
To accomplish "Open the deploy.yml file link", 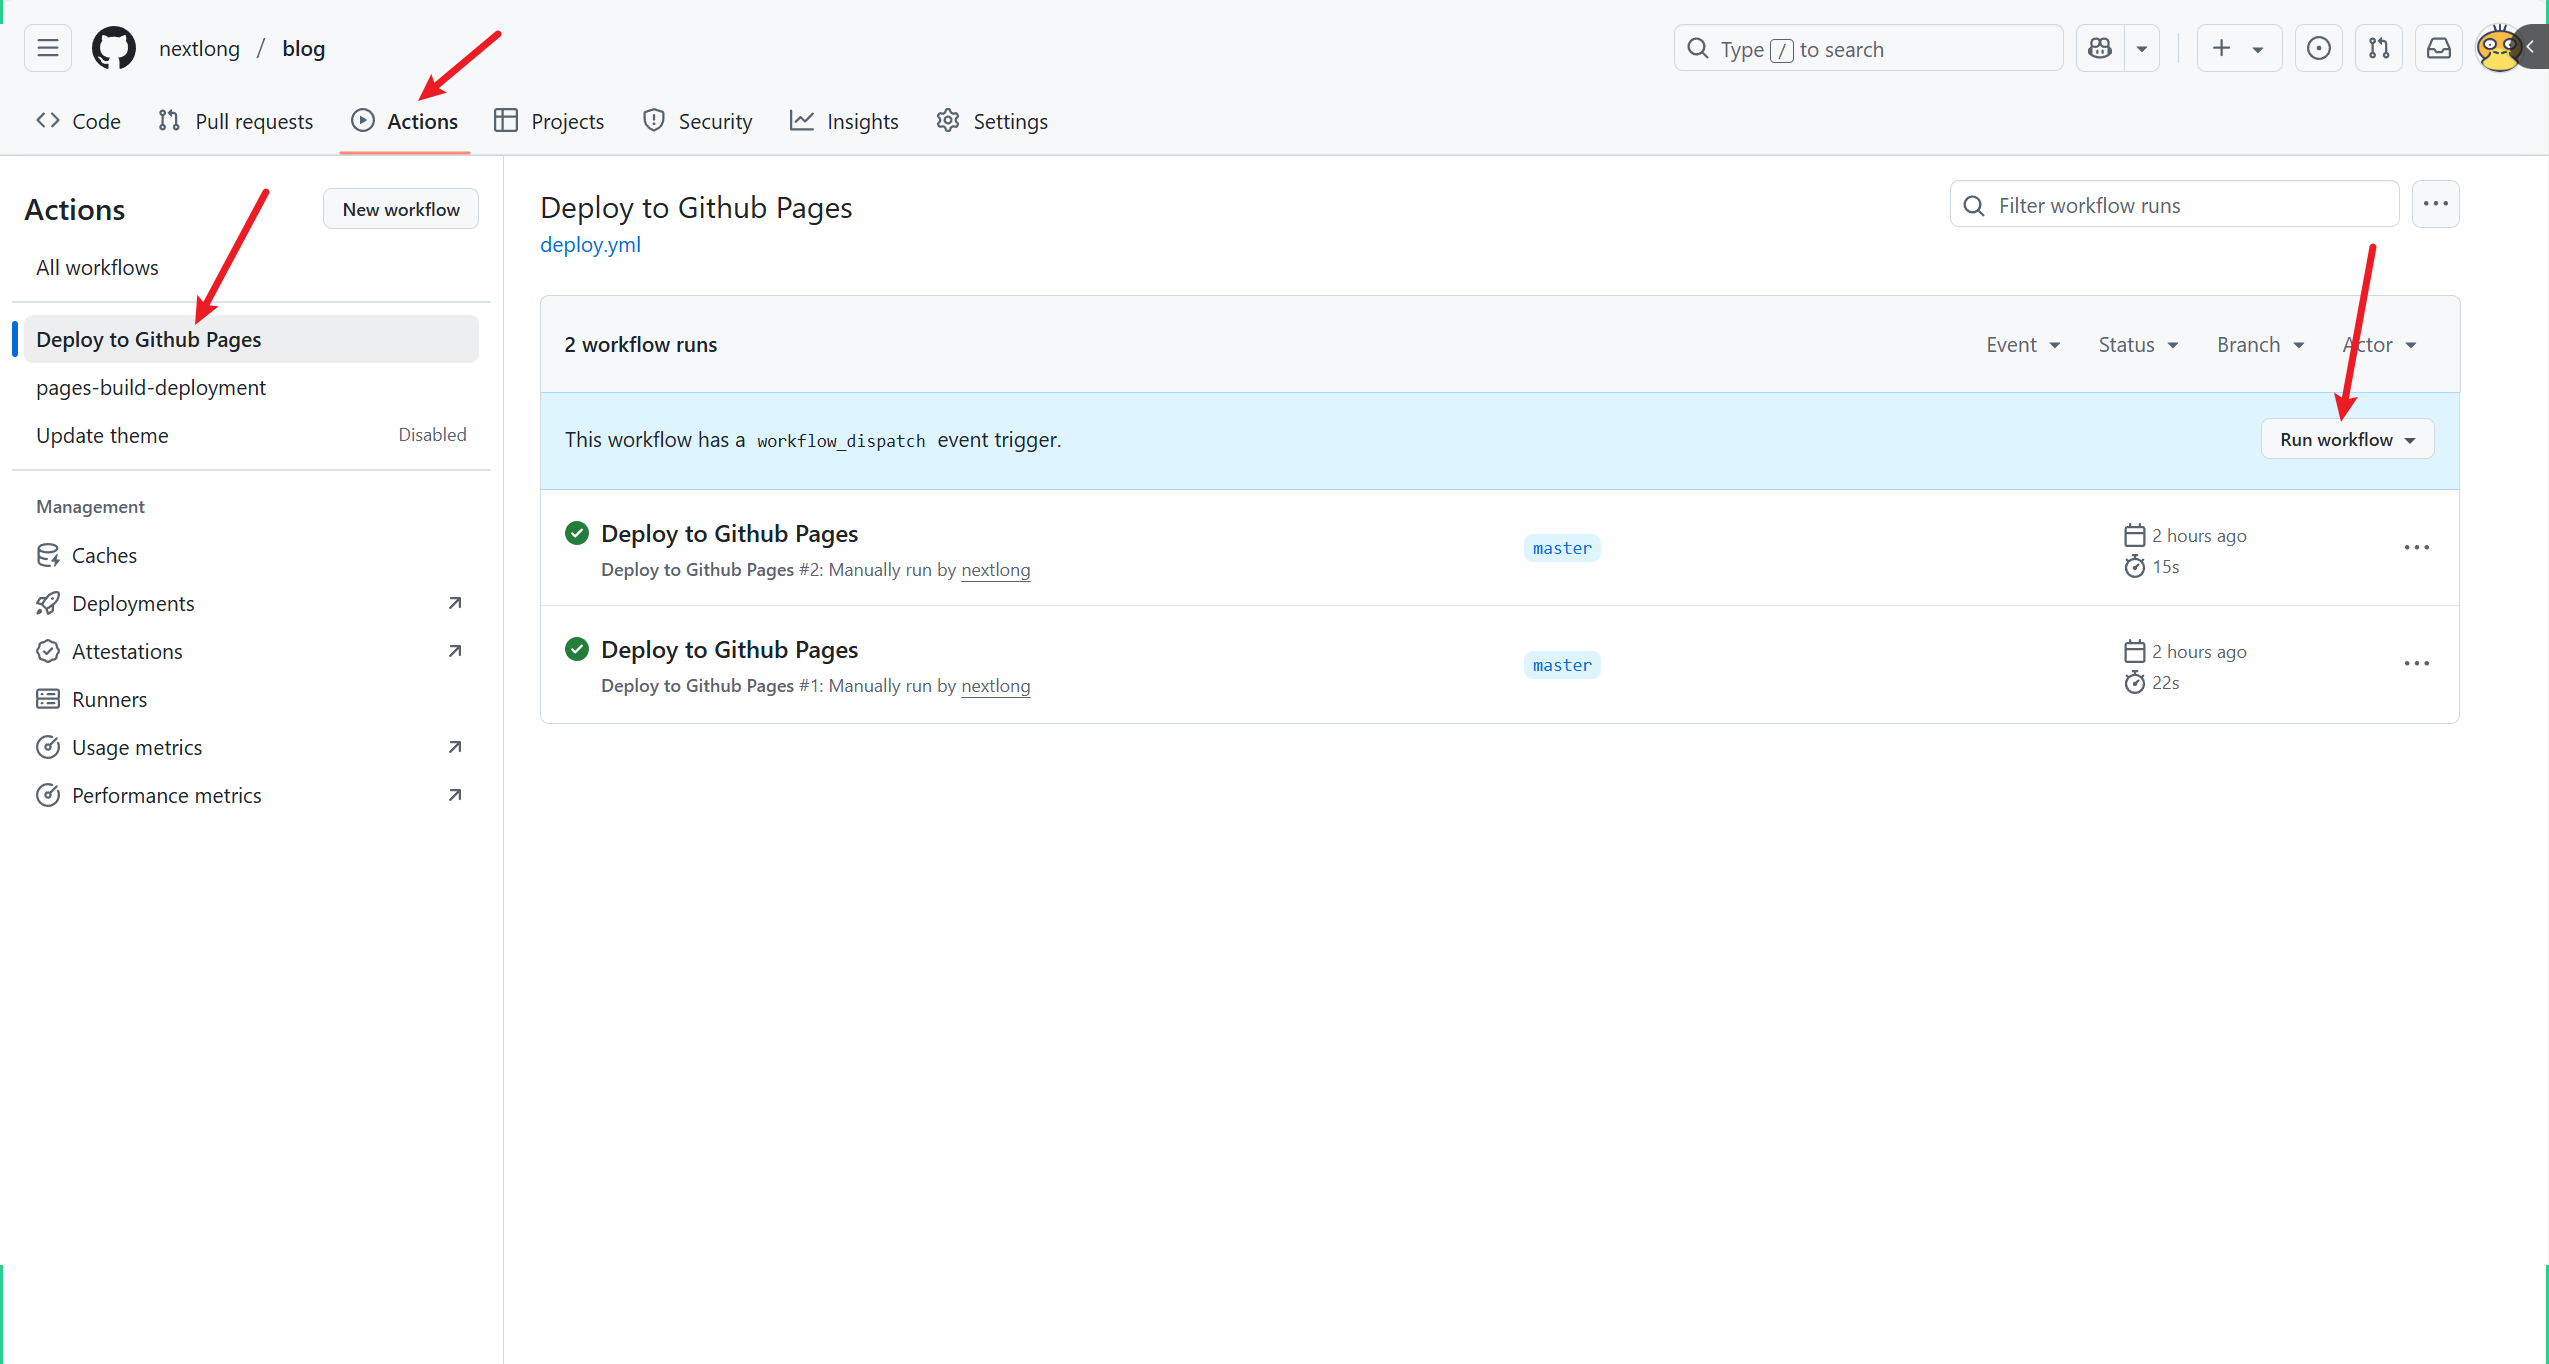I will [590, 245].
